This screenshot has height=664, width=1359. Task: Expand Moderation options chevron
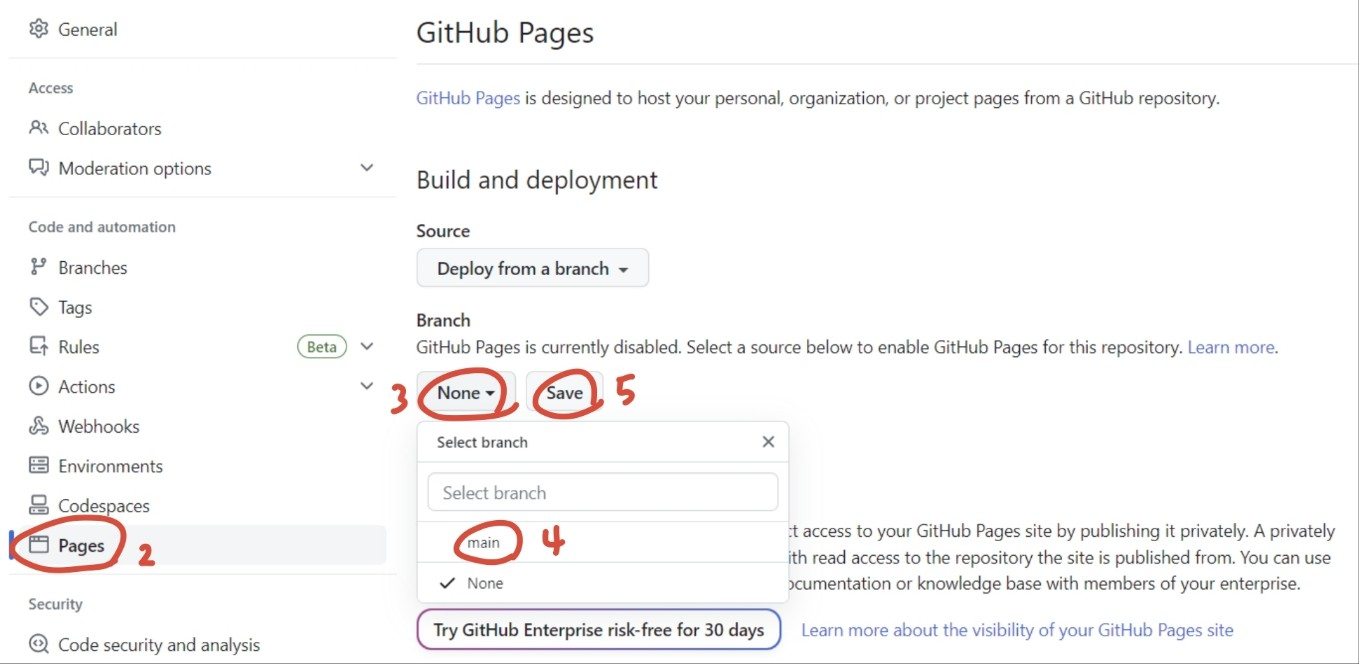click(x=367, y=168)
